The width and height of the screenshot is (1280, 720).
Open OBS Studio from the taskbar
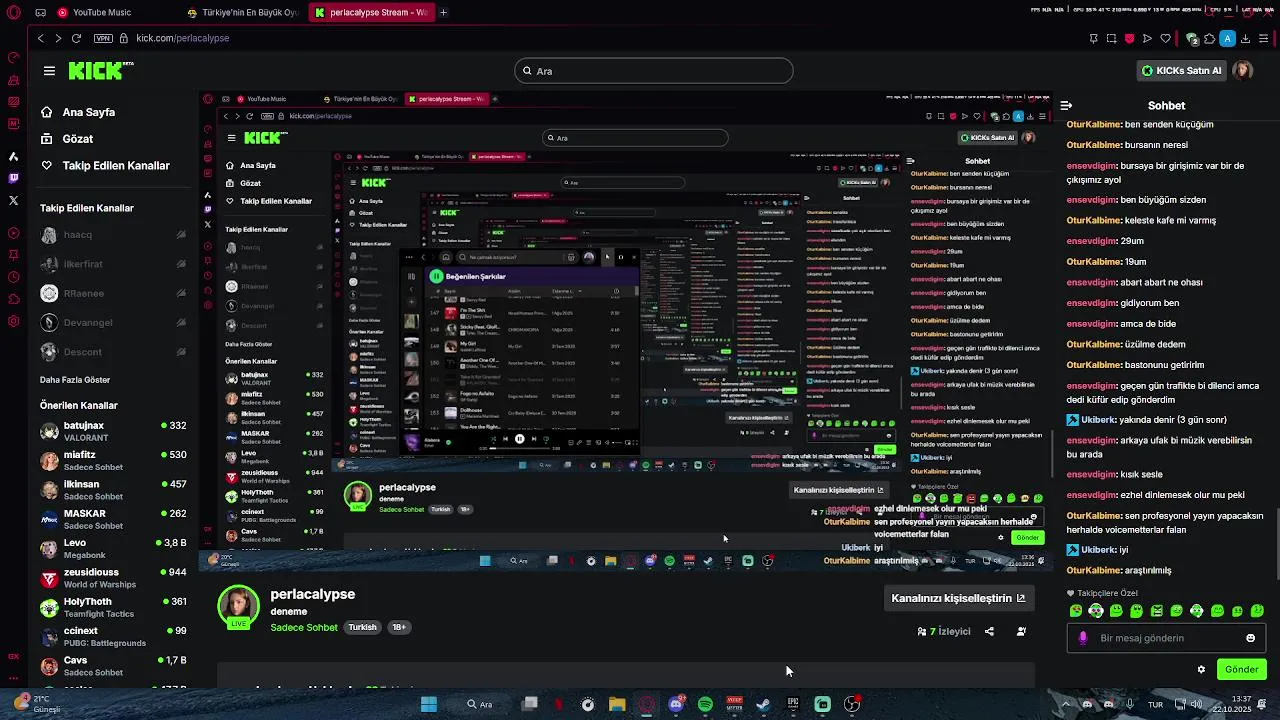(x=852, y=704)
